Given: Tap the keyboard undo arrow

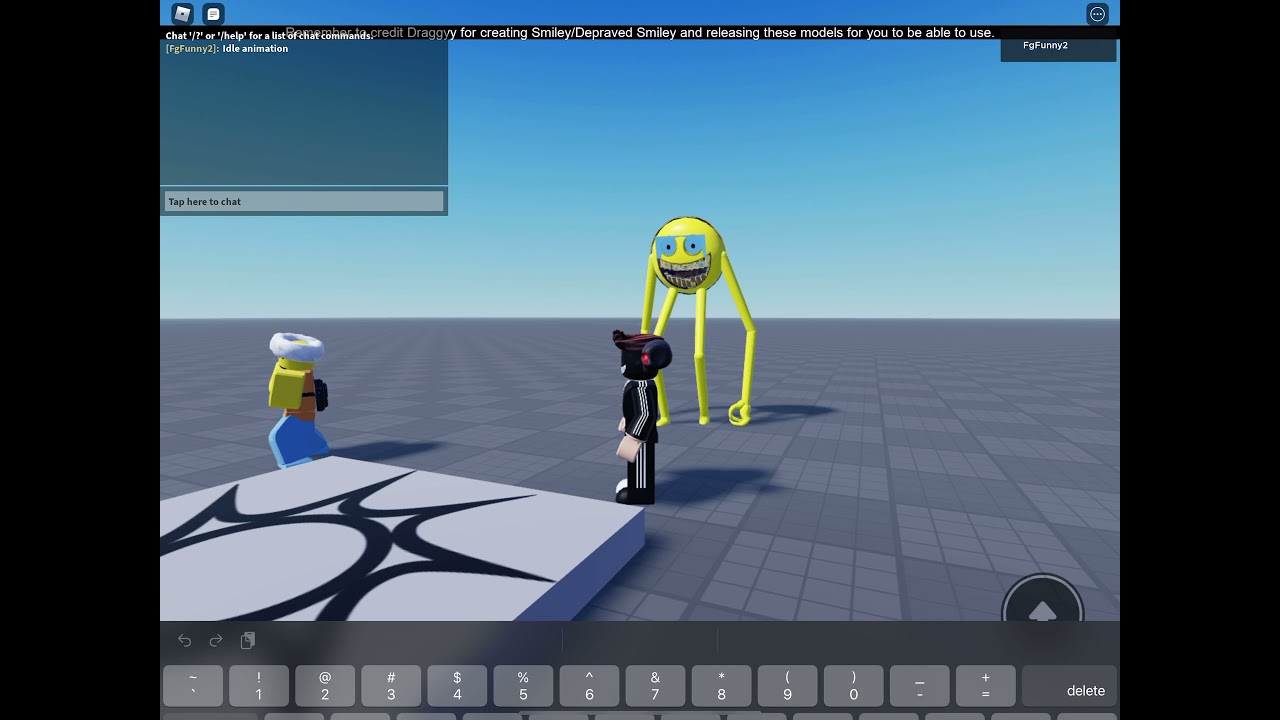Looking at the screenshot, I should (184, 640).
